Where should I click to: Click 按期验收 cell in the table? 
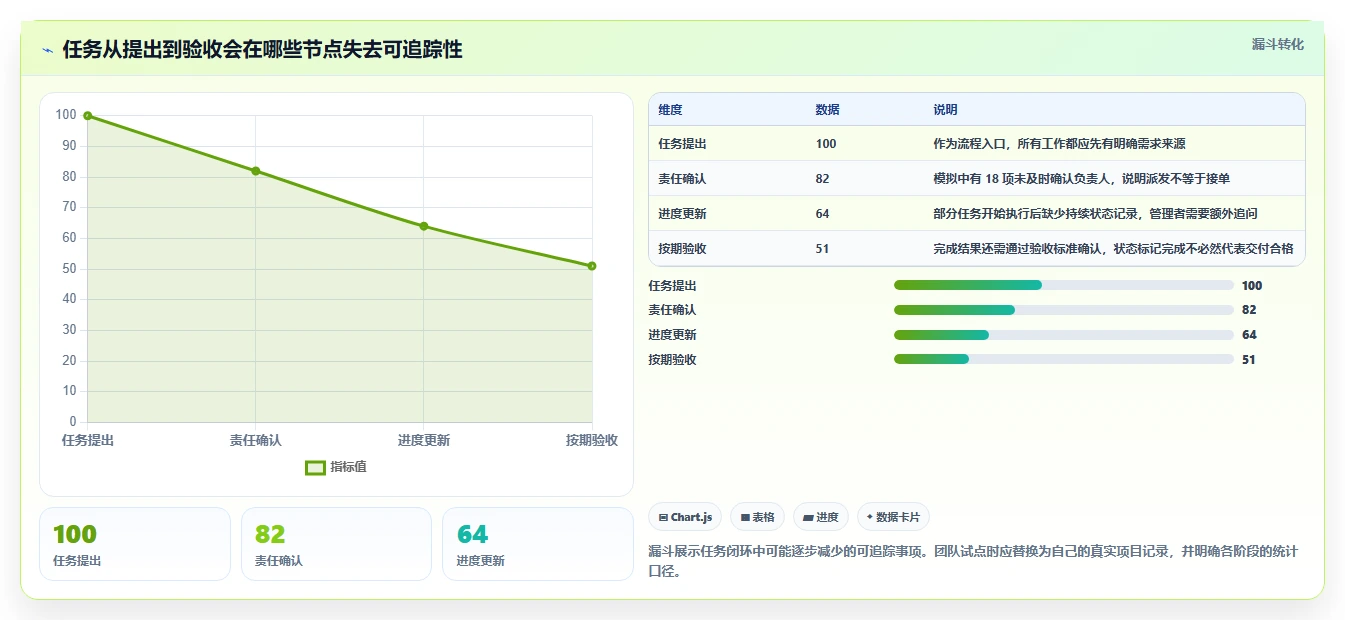coord(683,249)
